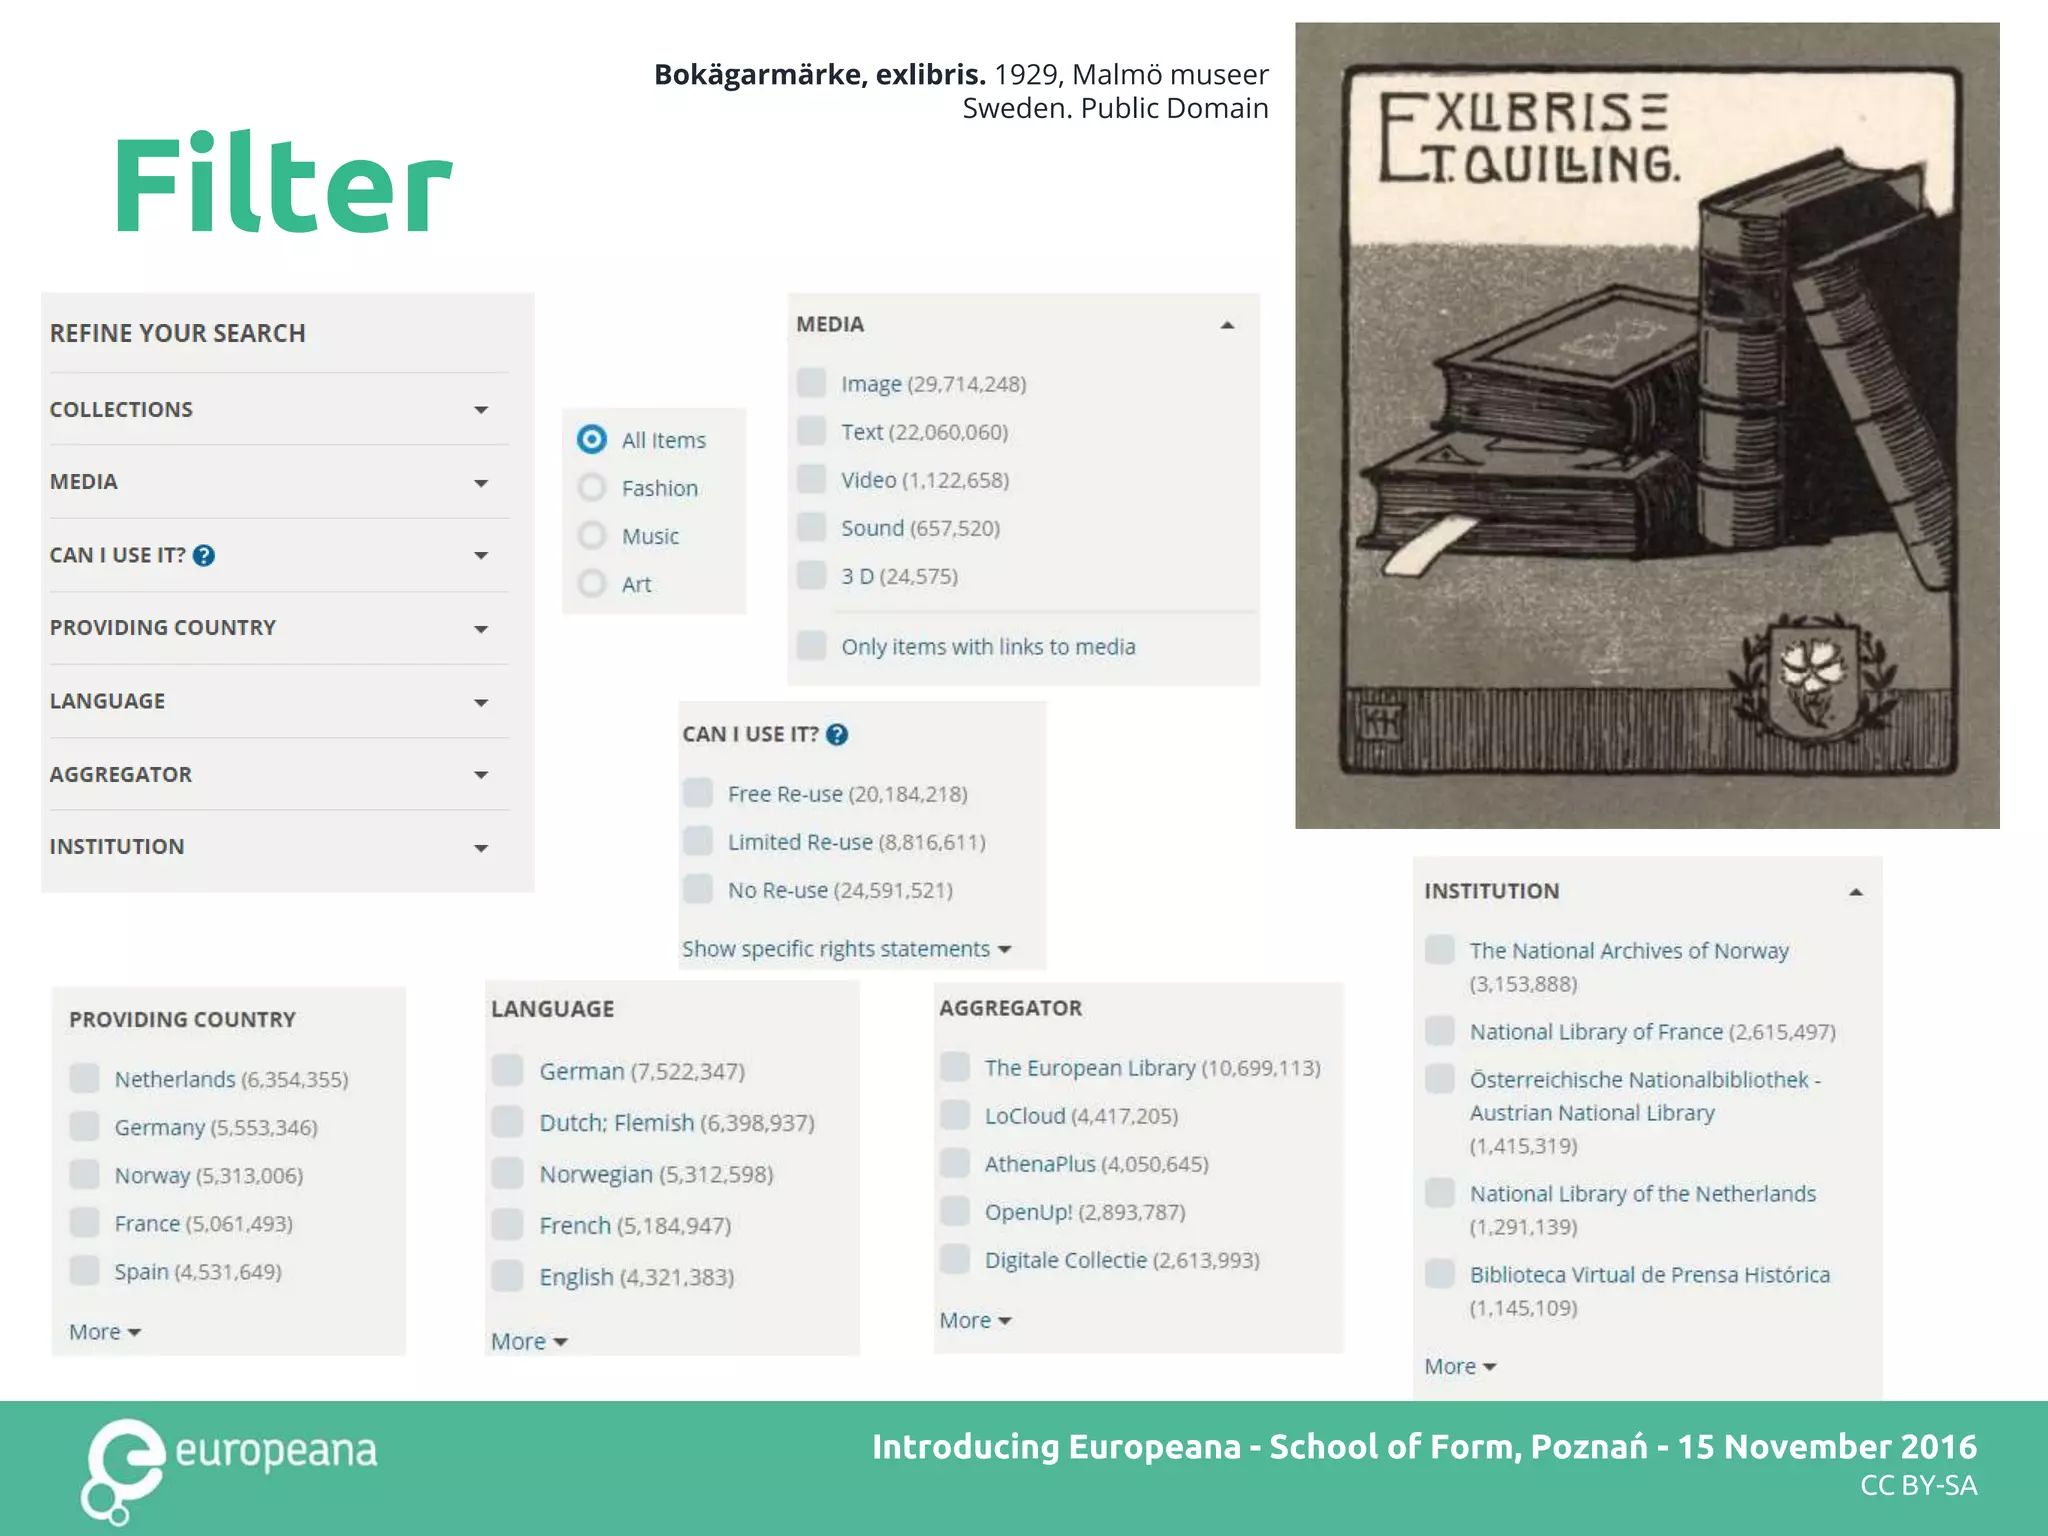
Task: Check the Germany country checkbox
Action: point(85,1126)
